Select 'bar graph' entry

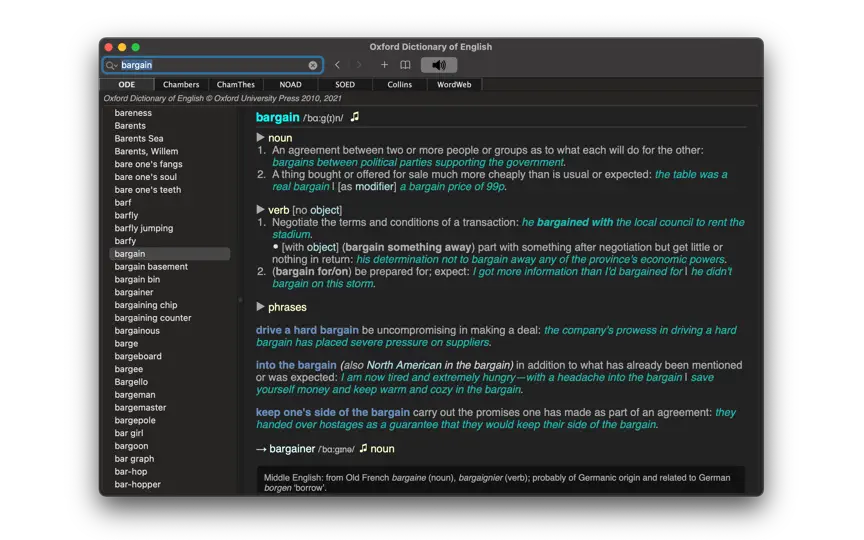(x=134, y=458)
